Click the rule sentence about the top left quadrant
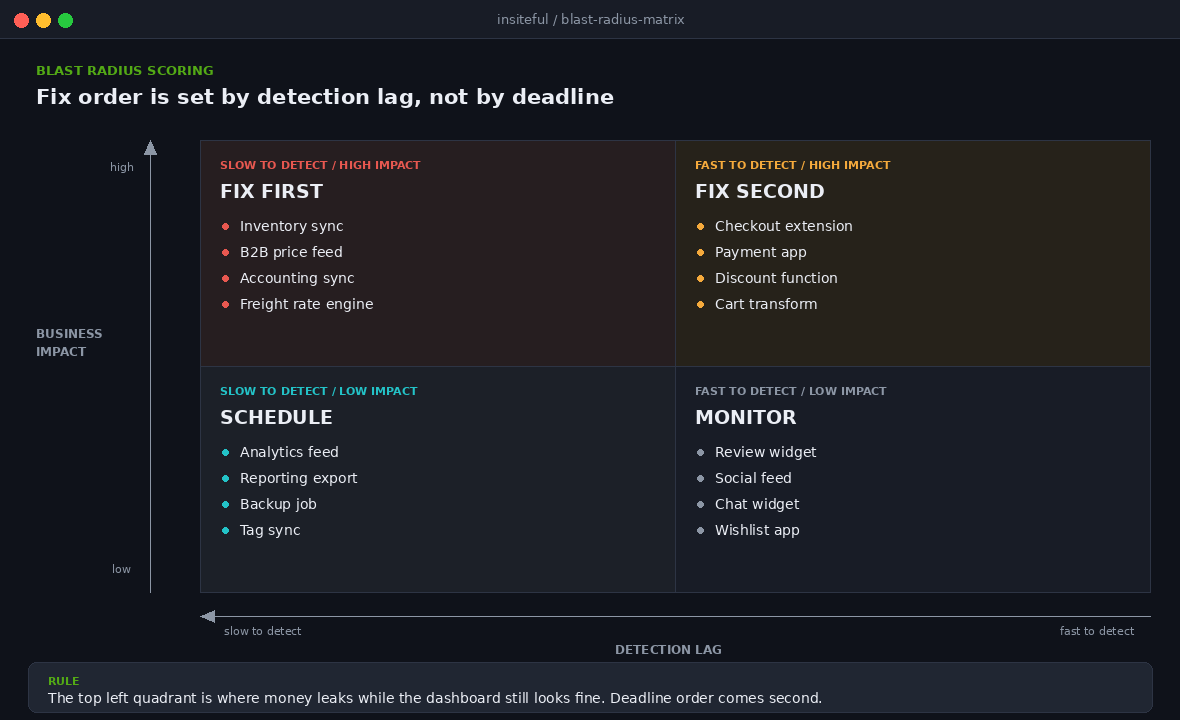The width and height of the screenshot is (1180, 720). (x=434, y=698)
